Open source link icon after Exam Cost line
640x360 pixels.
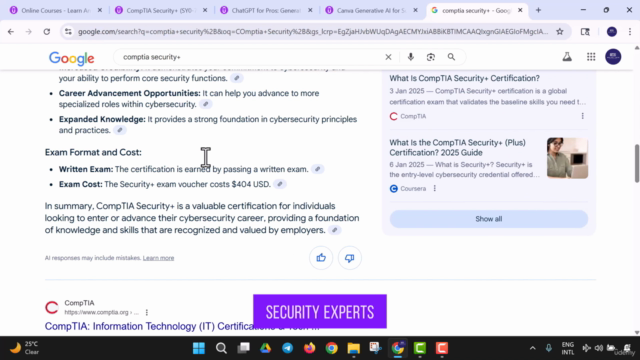[280, 184]
